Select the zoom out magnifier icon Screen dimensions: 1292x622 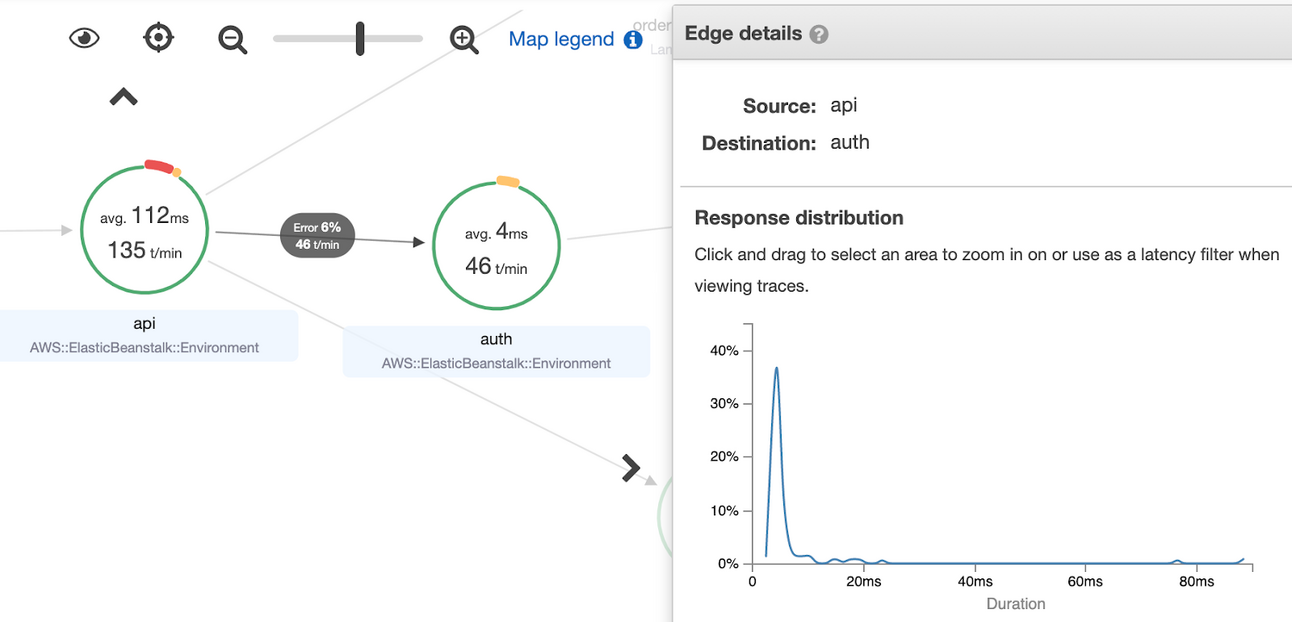(232, 39)
